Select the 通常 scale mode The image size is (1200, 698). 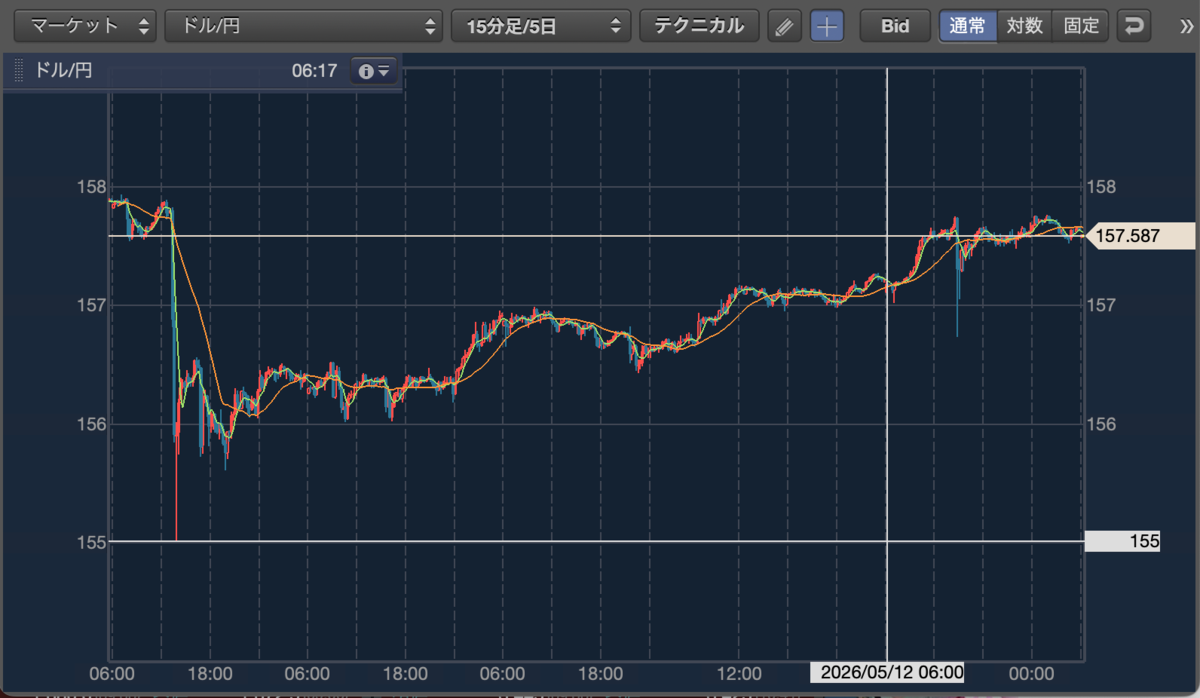(967, 26)
